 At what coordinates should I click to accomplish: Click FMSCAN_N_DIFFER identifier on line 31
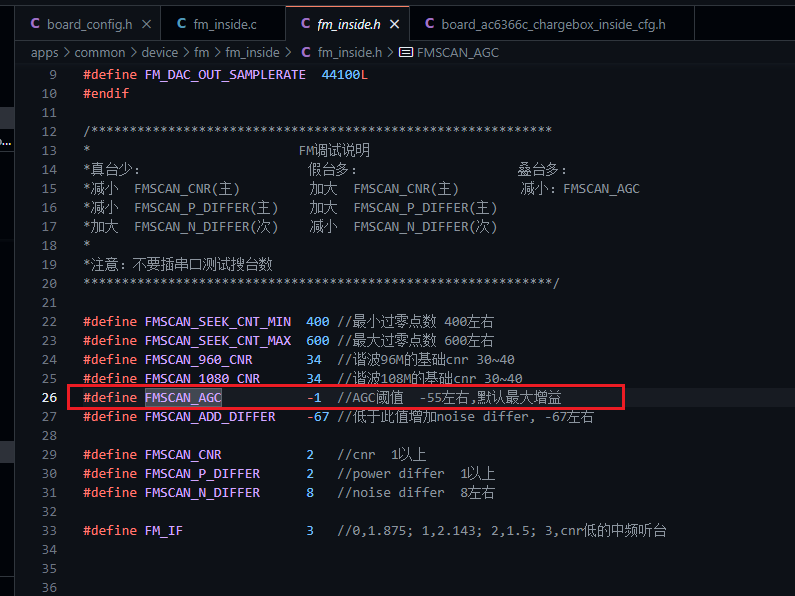(x=202, y=493)
